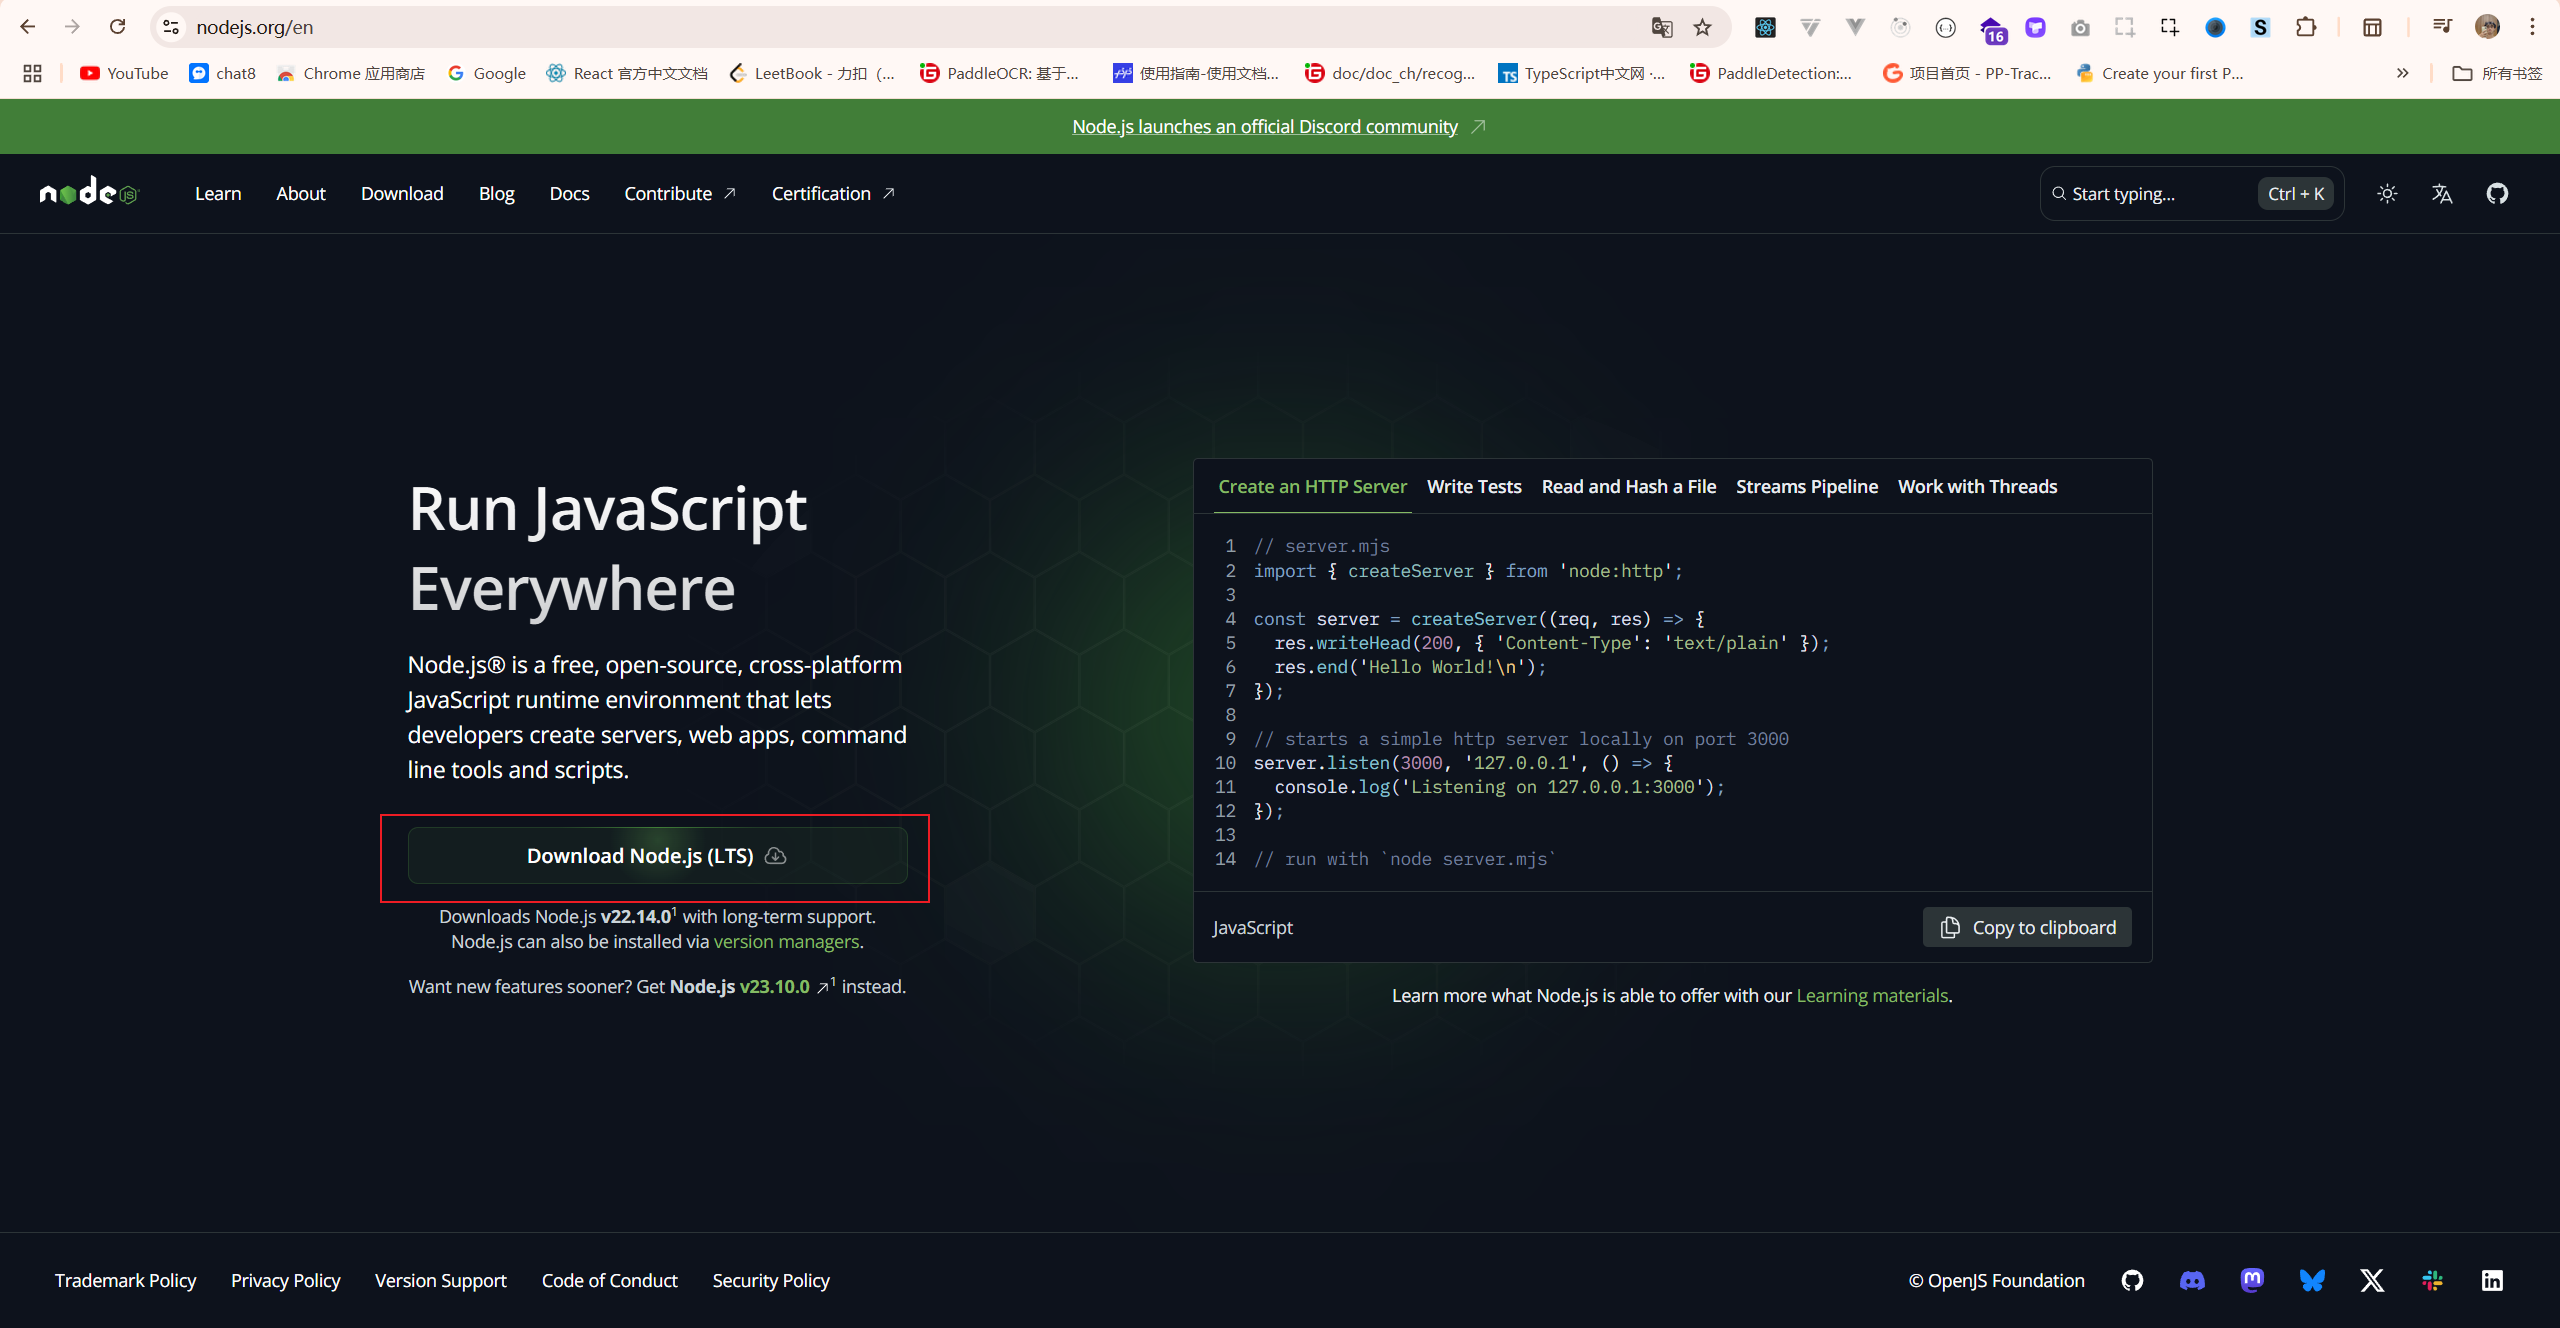
Task: Copy the code with Copy to clipboard
Action: coord(2027,928)
